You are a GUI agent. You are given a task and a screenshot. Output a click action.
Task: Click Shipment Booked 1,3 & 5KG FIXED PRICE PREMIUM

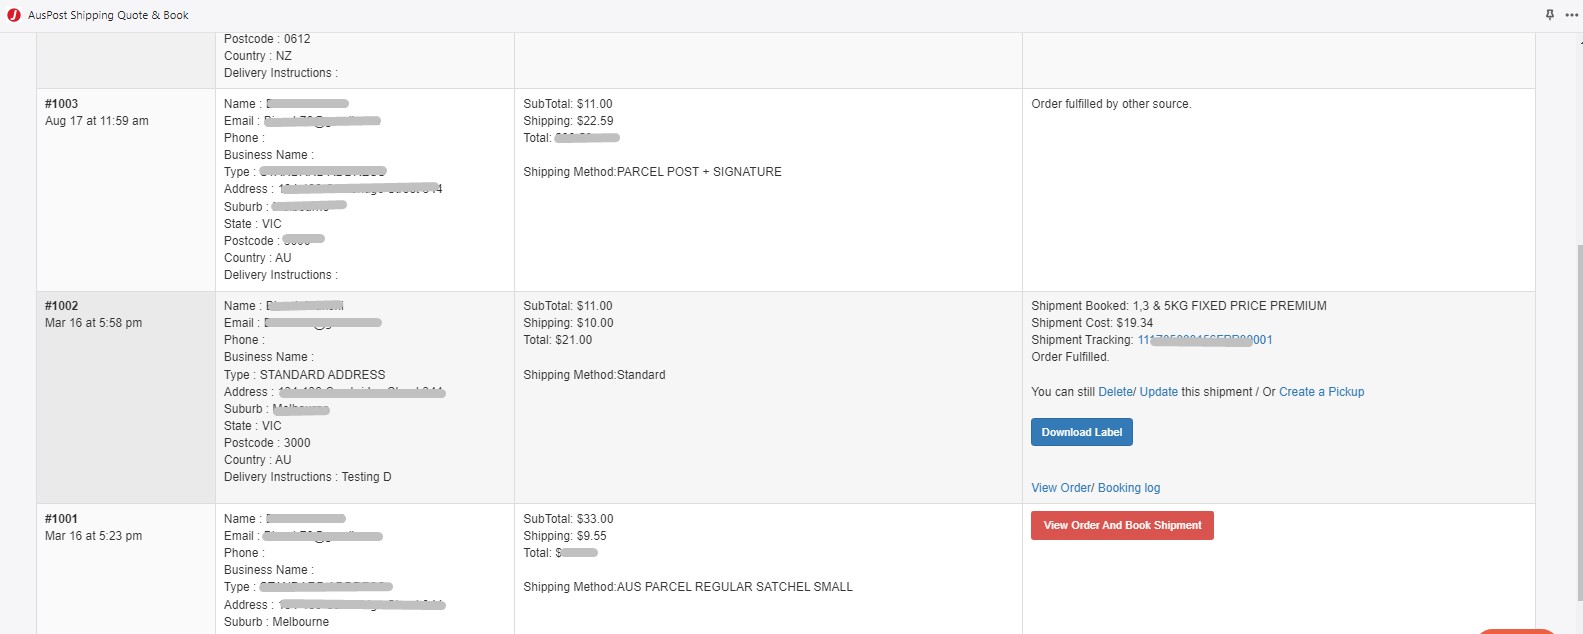[1179, 306]
